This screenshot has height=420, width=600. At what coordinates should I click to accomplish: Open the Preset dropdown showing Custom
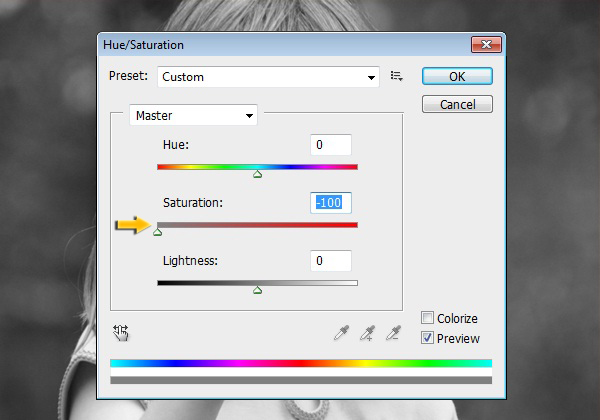[269, 77]
